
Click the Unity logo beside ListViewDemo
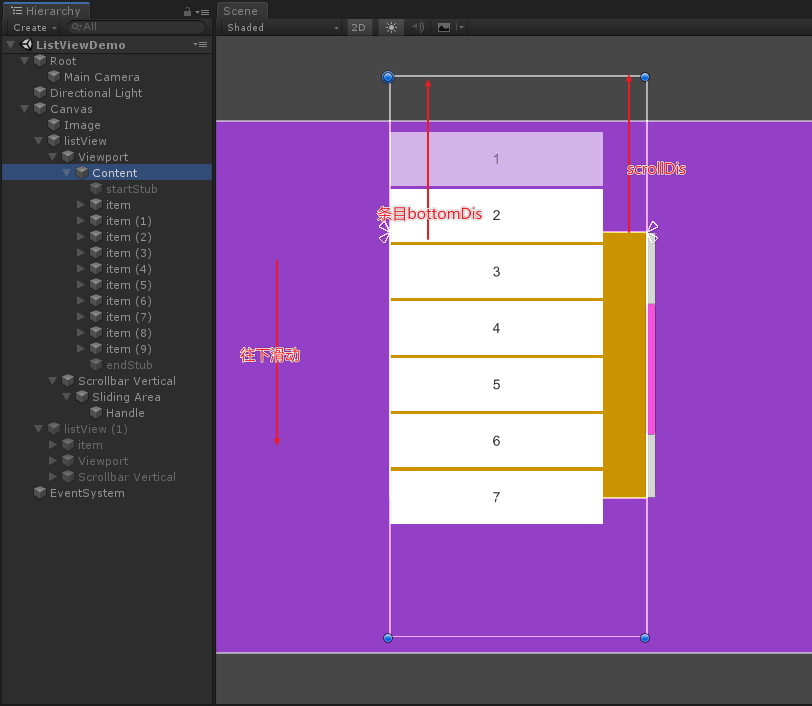[26, 45]
